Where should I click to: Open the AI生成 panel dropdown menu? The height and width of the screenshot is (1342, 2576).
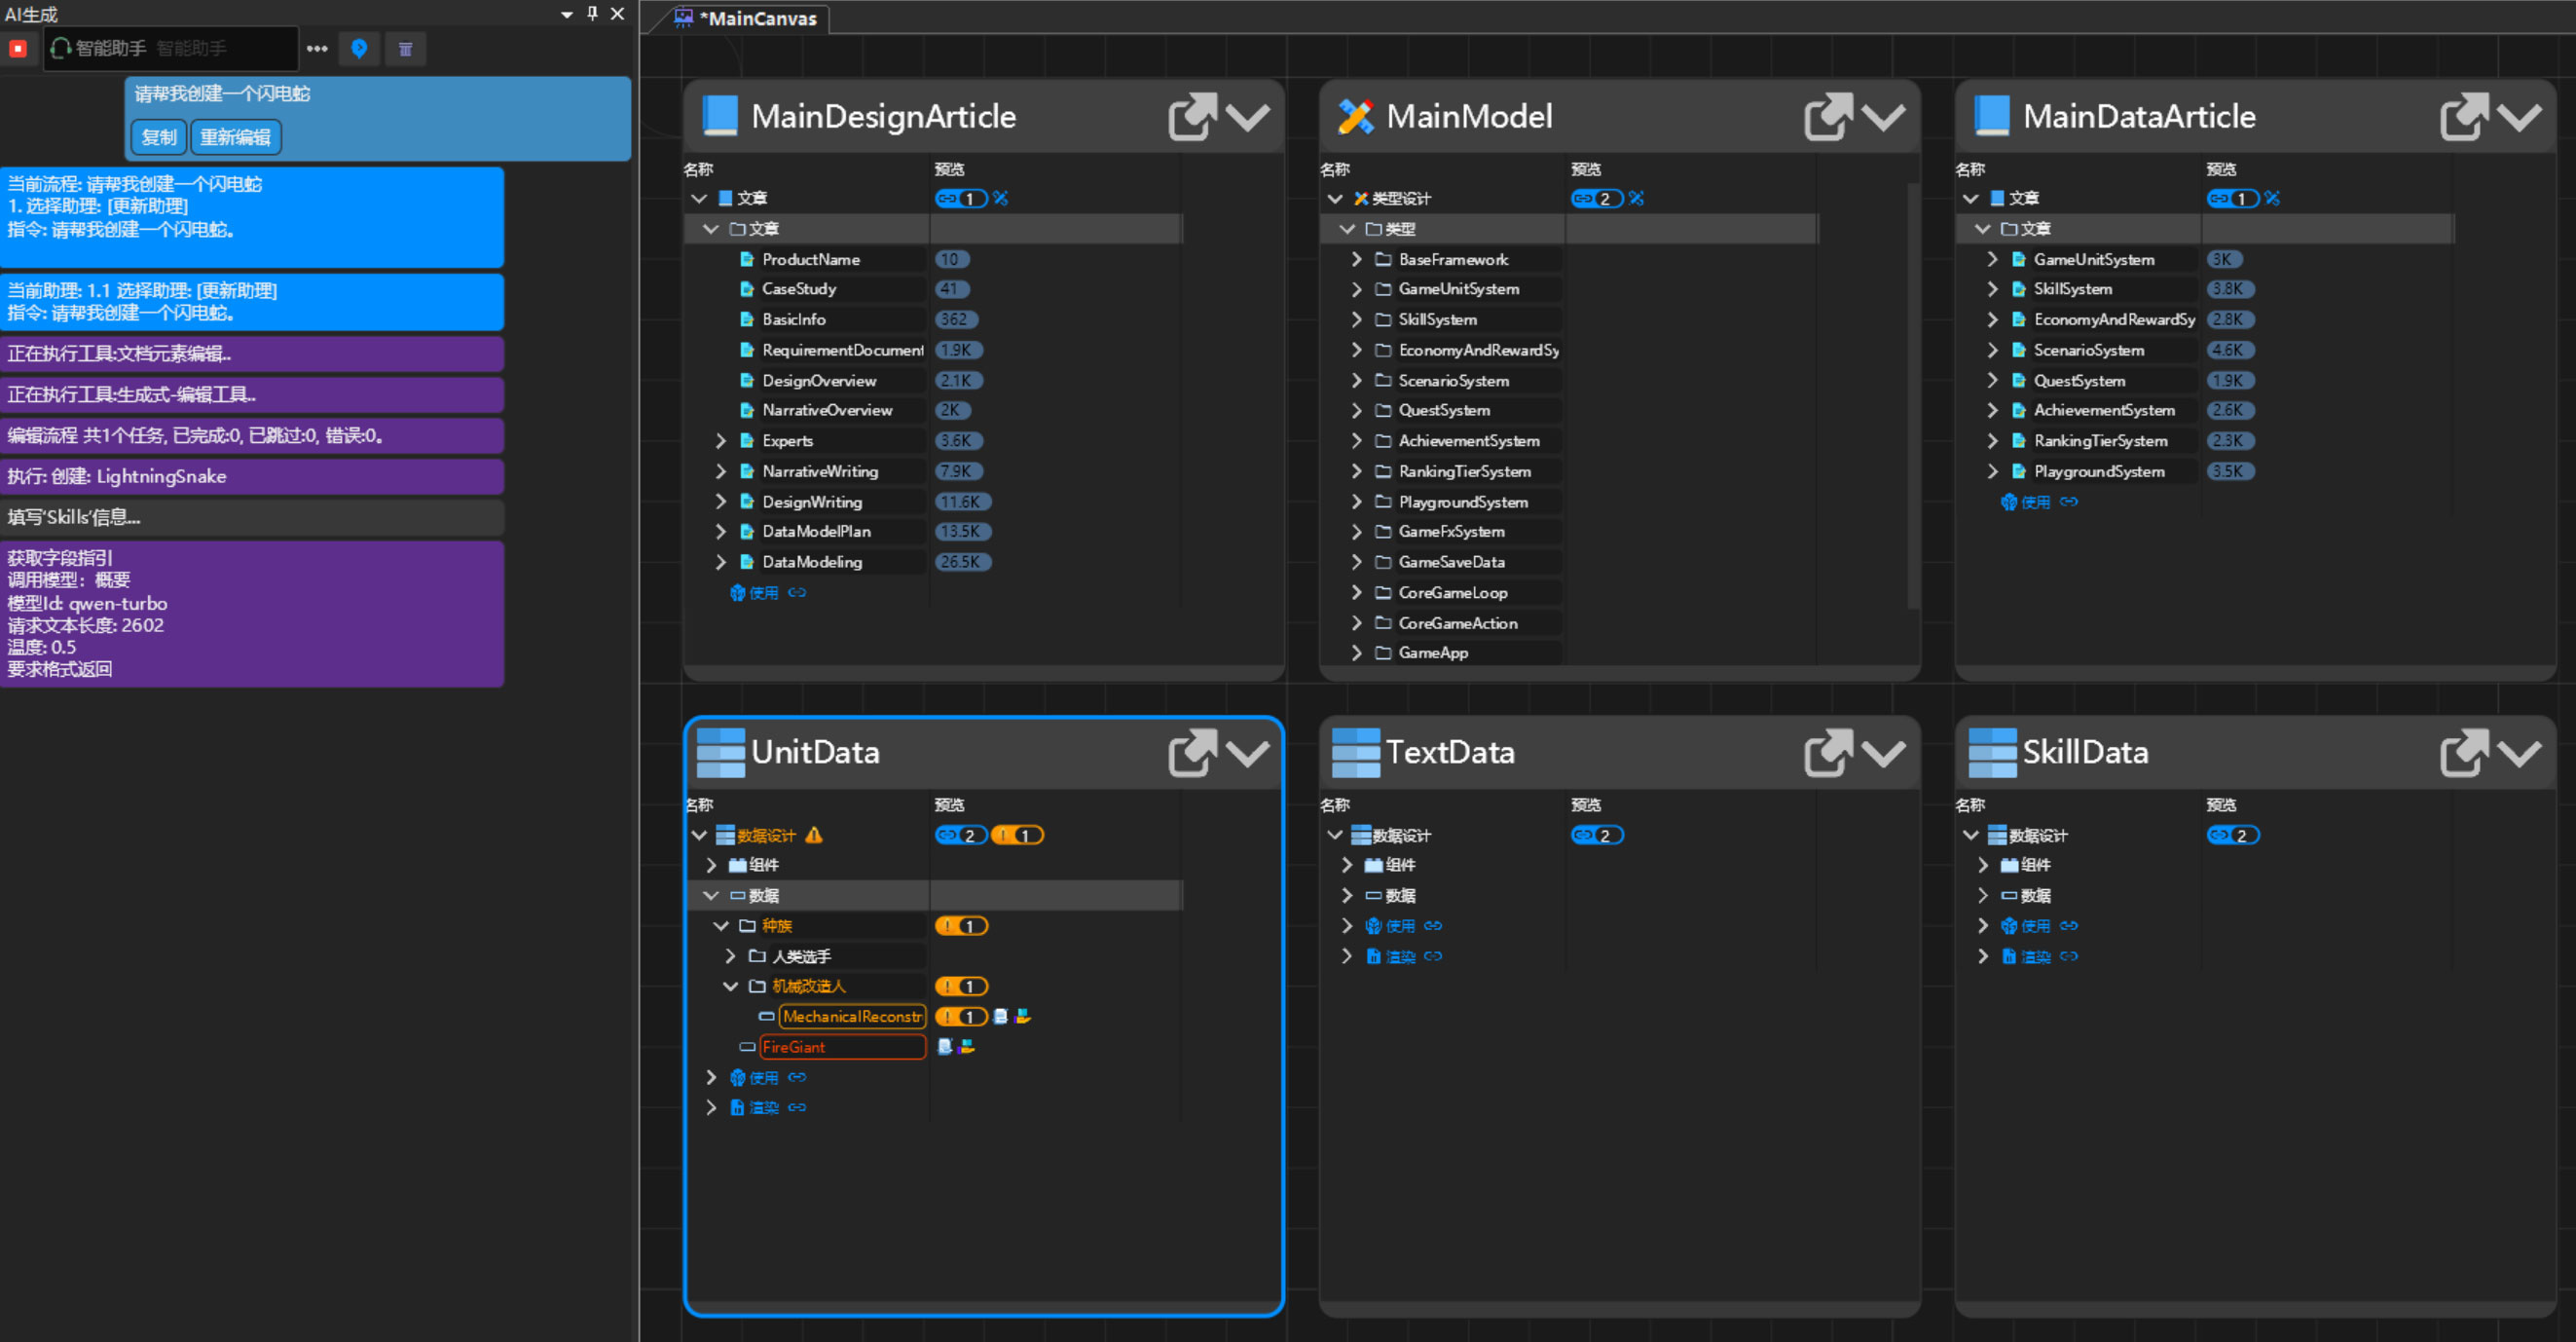point(567,14)
